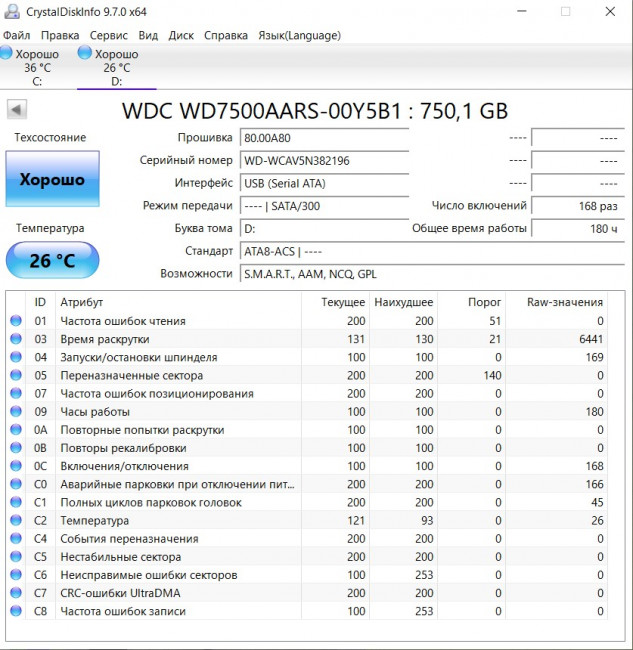This screenshot has height=650, width=633.
Task: Select the row Частота ошибок чтения
Action: (307, 320)
